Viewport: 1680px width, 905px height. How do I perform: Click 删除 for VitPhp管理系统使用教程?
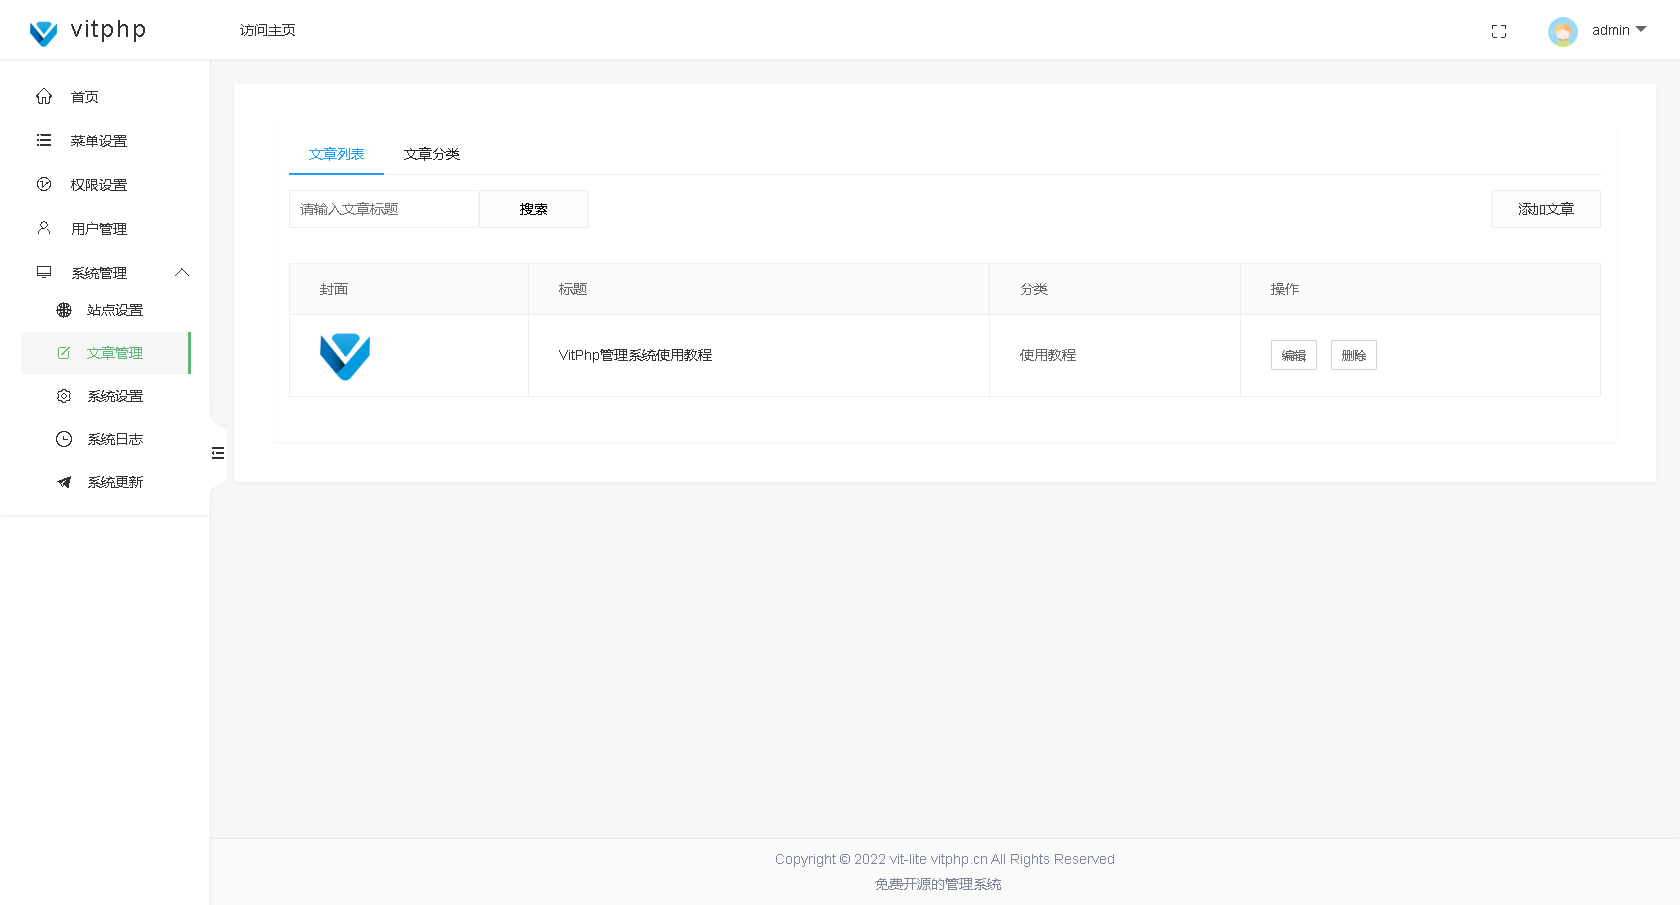coord(1354,355)
